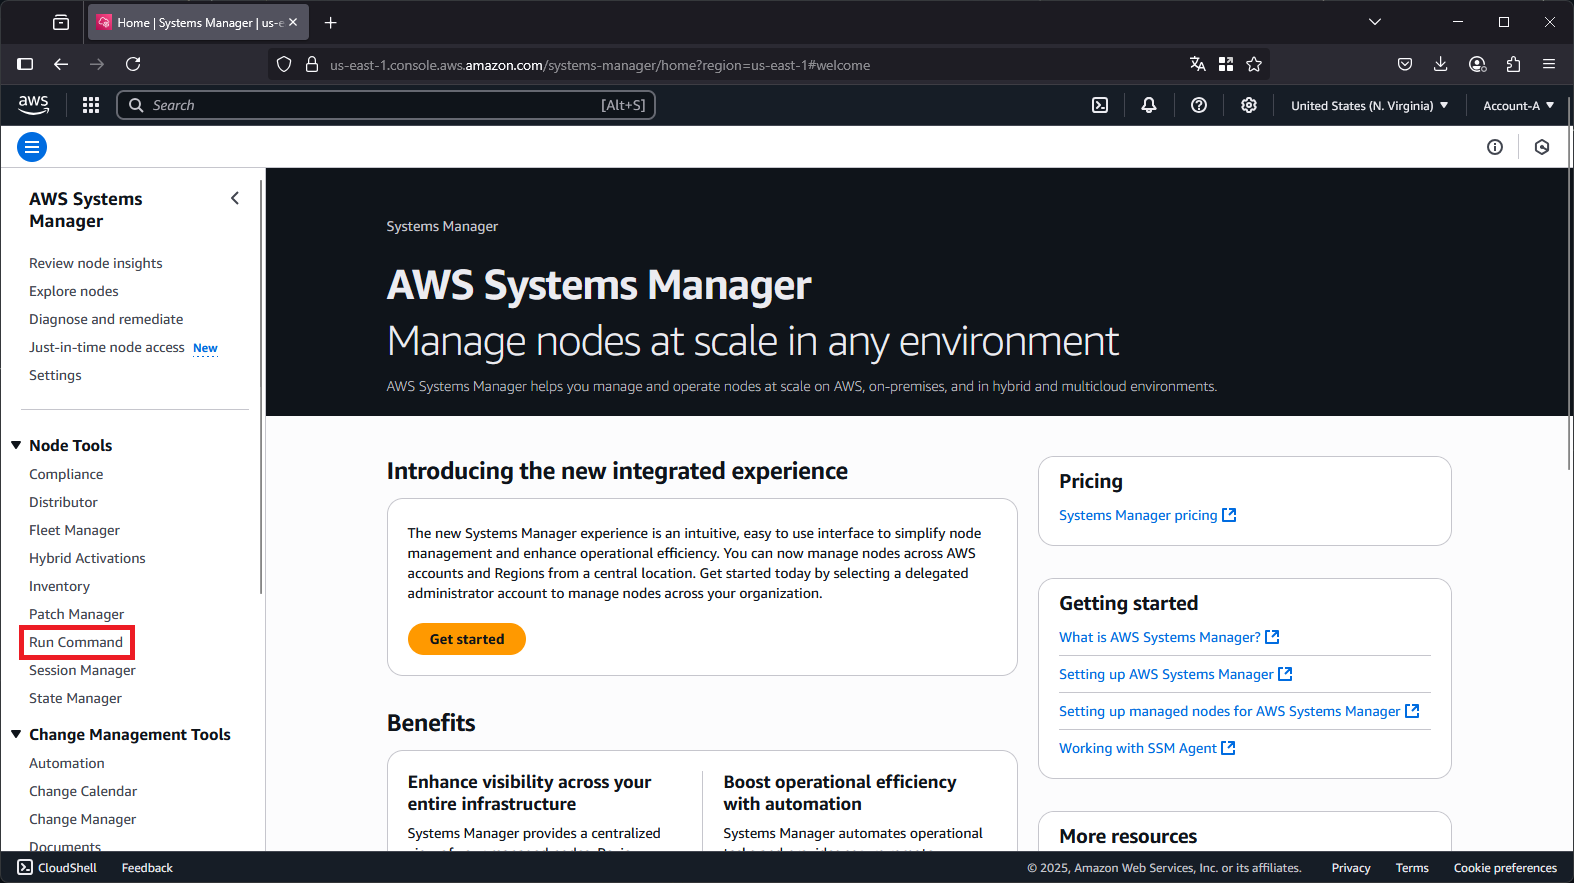This screenshot has height=883, width=1574.
Task: Open Fleet Manager in sidebar
Action: tap(74, 530)
